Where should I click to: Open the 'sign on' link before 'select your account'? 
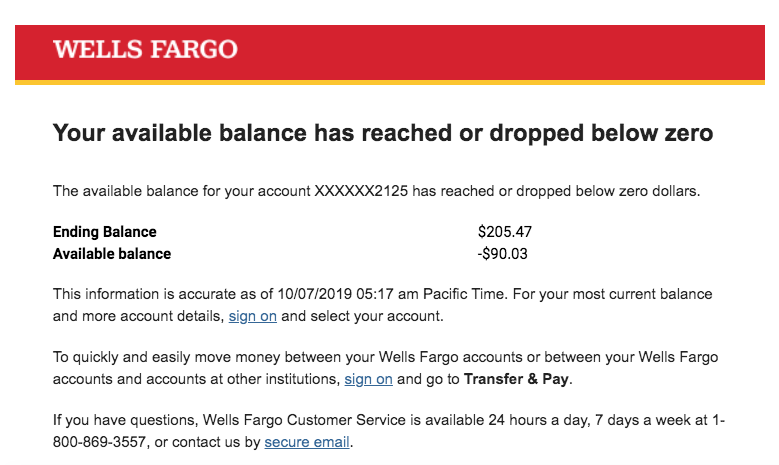tap(252, 316)
